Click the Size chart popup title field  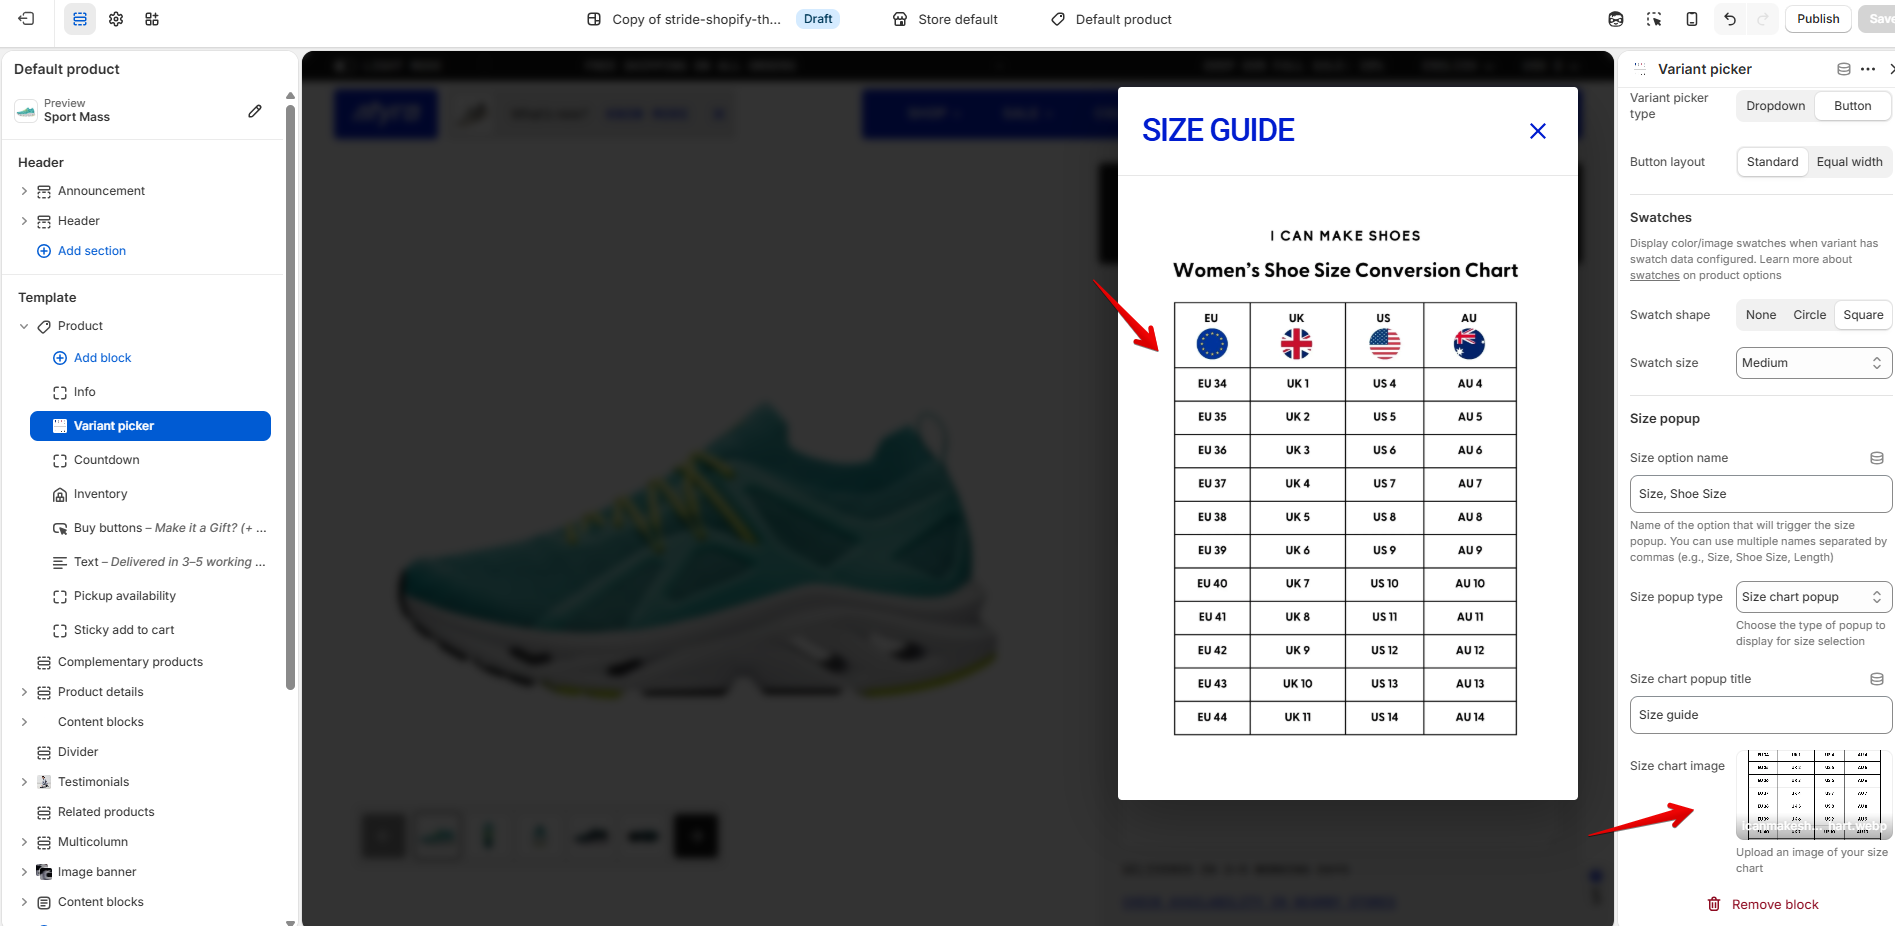point(1760,715)
